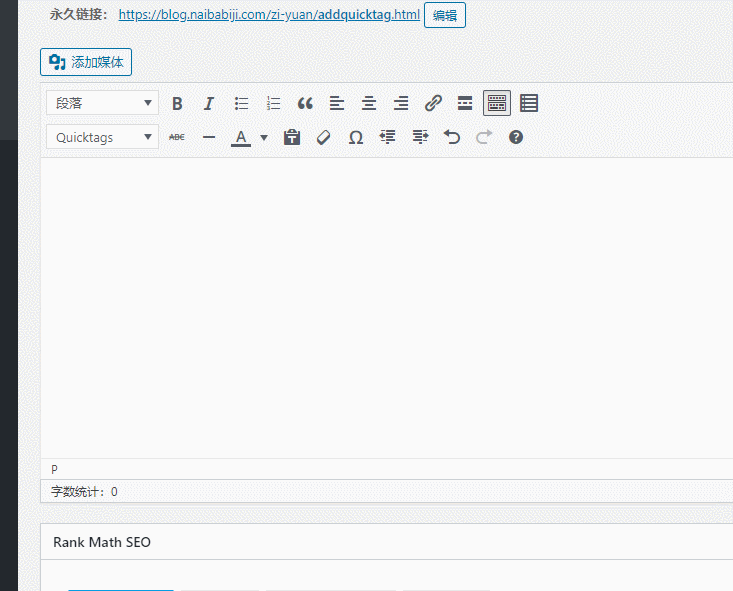
Task: Insert Read More tag
Action: pyautogui.click(x=465, y=103)
